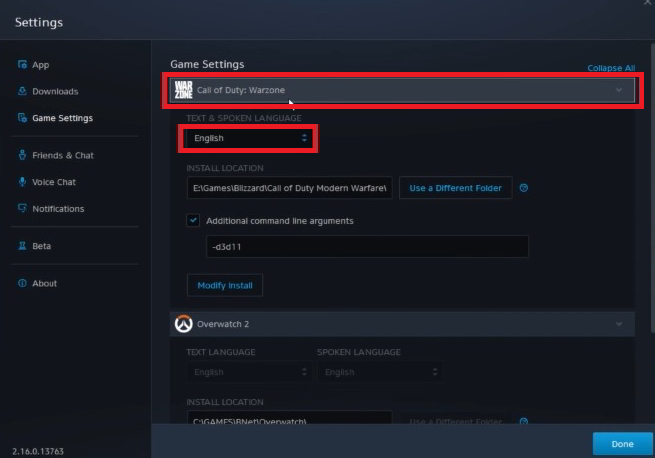Open Friends & Chat settings

63,155
